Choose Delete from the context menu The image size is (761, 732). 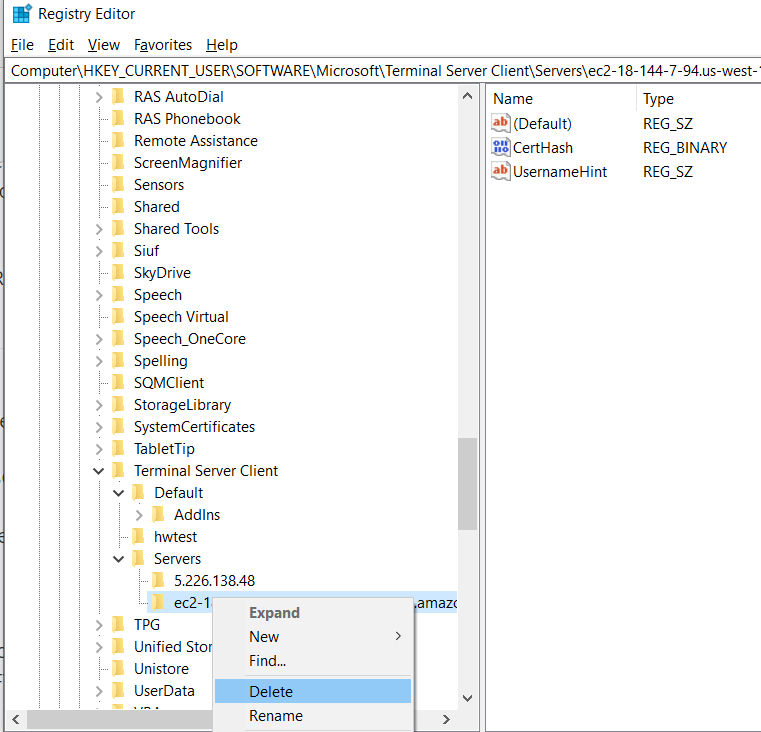click(313, 691)
